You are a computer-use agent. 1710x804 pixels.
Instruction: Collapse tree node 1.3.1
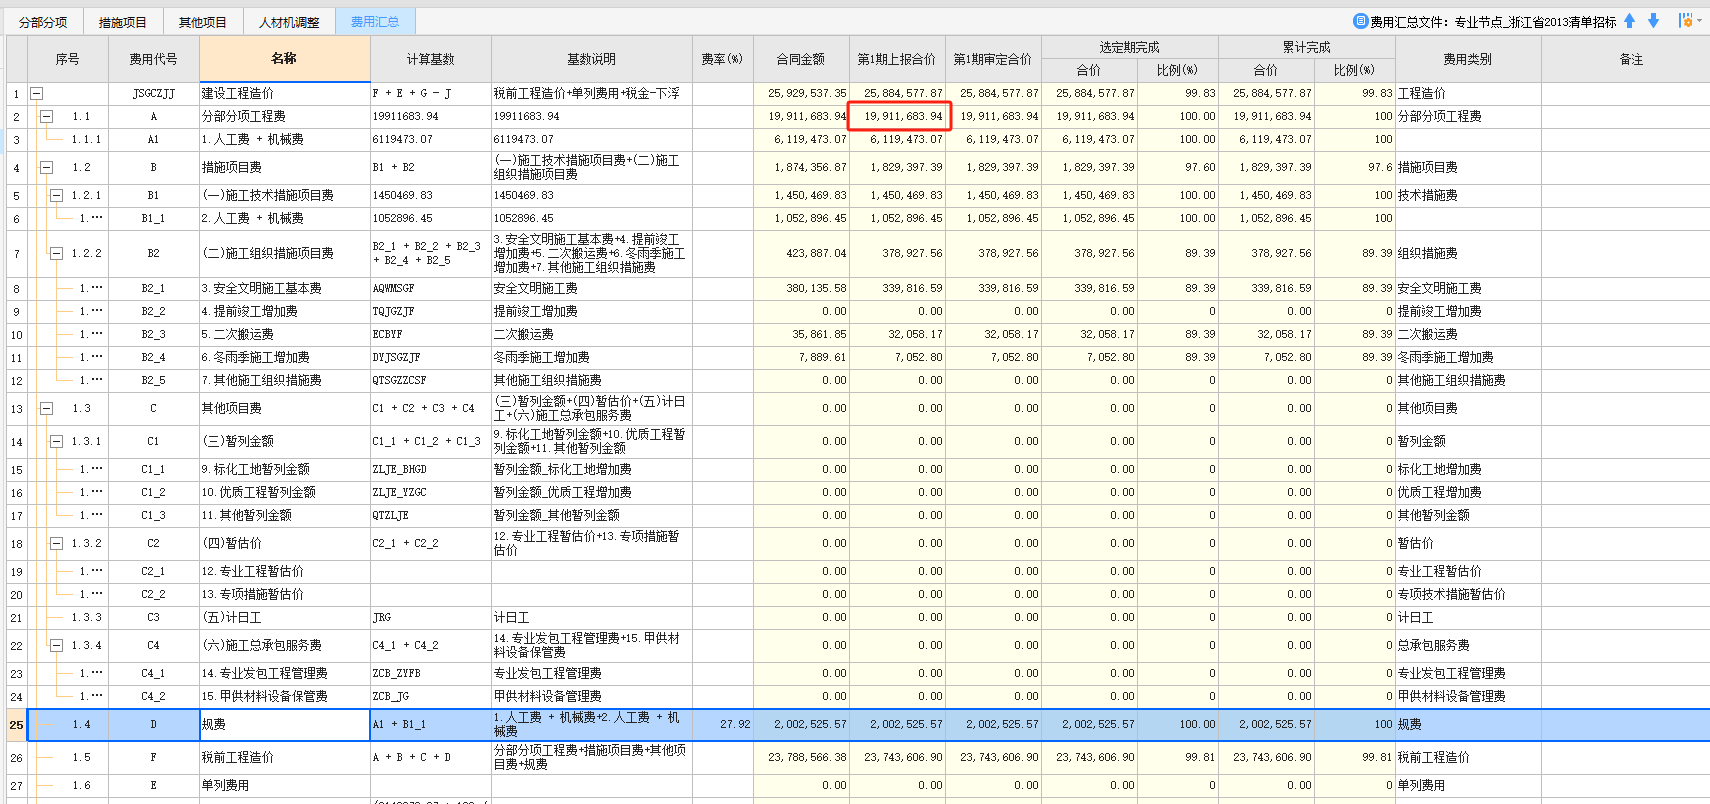click(x=57, y=441)
